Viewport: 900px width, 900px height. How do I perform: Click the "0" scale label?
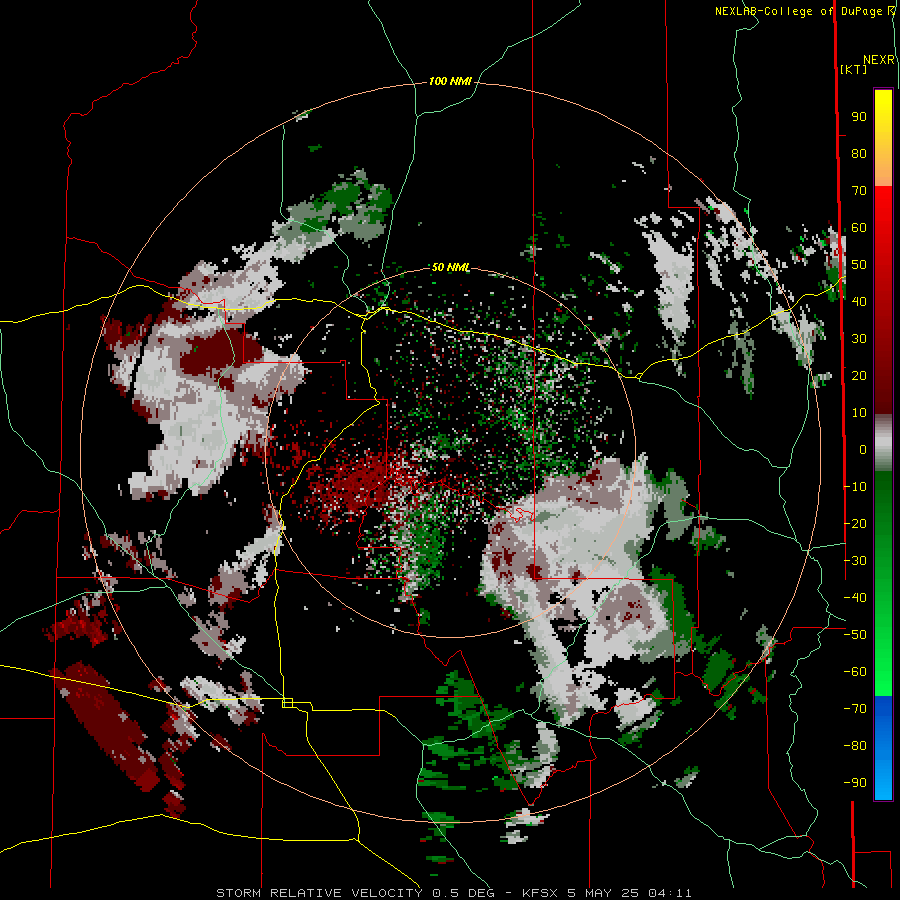[x=863, y=450]
